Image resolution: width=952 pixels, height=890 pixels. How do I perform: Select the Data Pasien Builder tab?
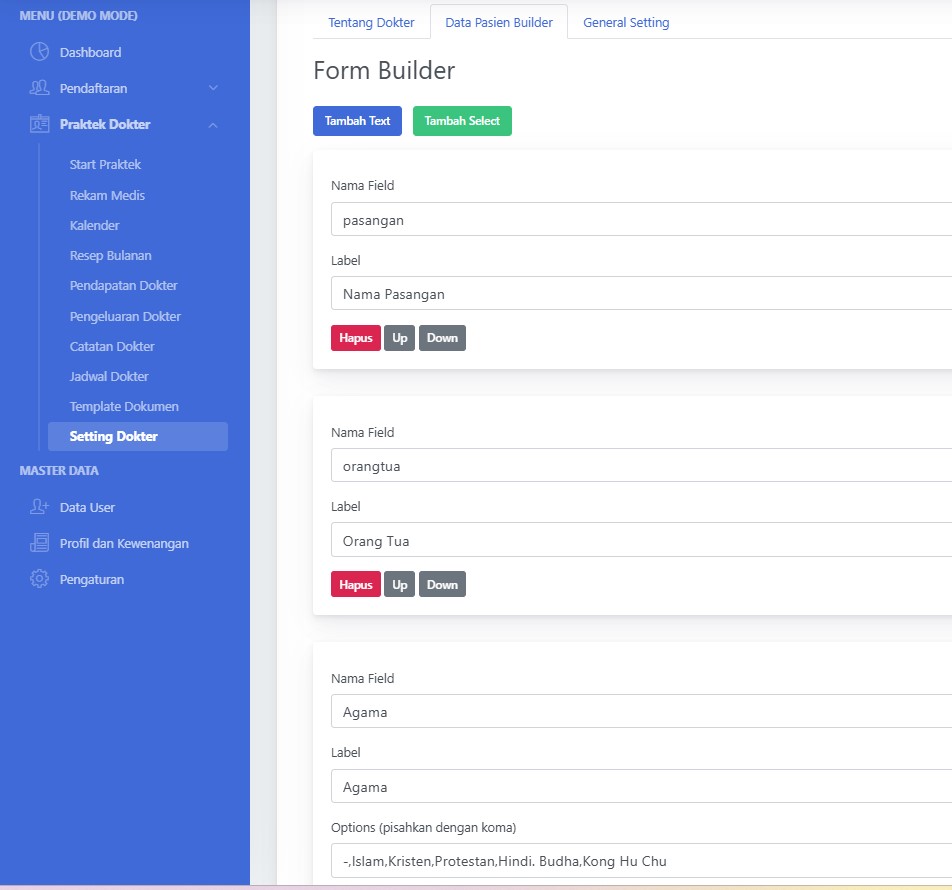(x=499, y=22)
